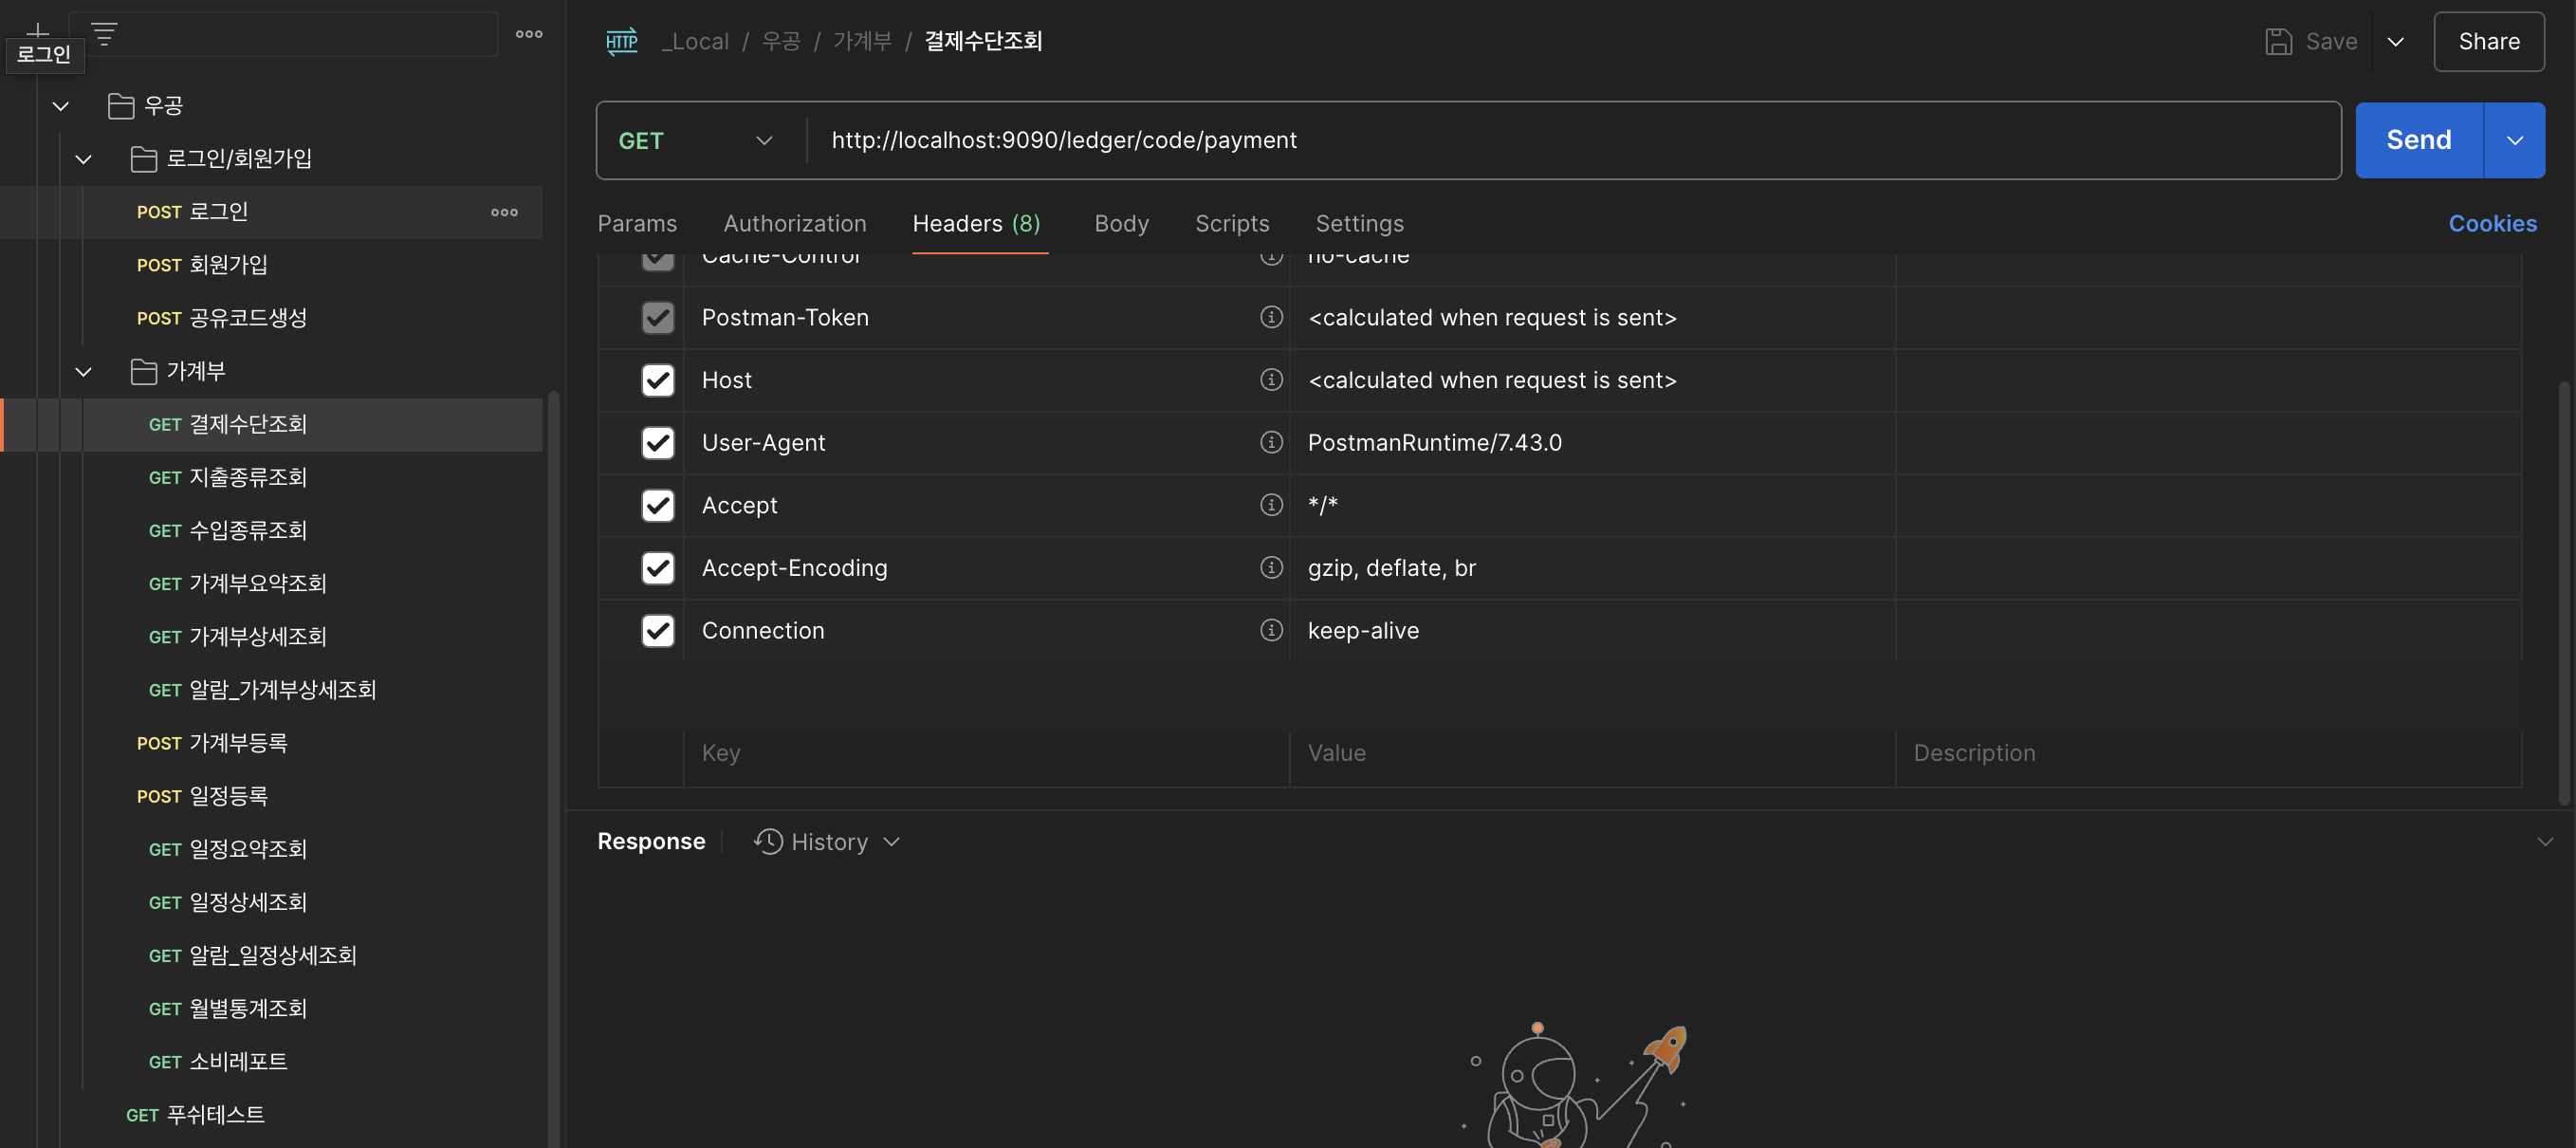Click the info icon beside Connection header
Screen dimensions: 2576x1148
(x=1271, y=630)
